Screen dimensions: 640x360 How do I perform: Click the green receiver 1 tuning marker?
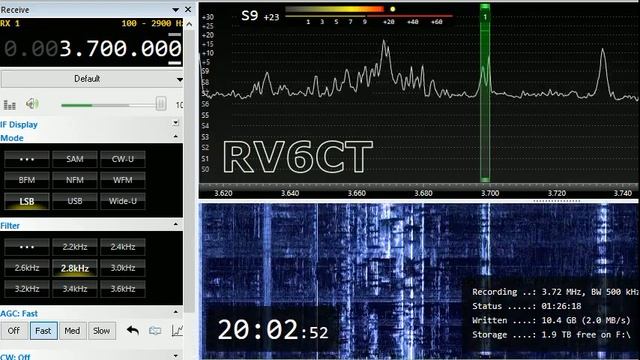point(485,93)
